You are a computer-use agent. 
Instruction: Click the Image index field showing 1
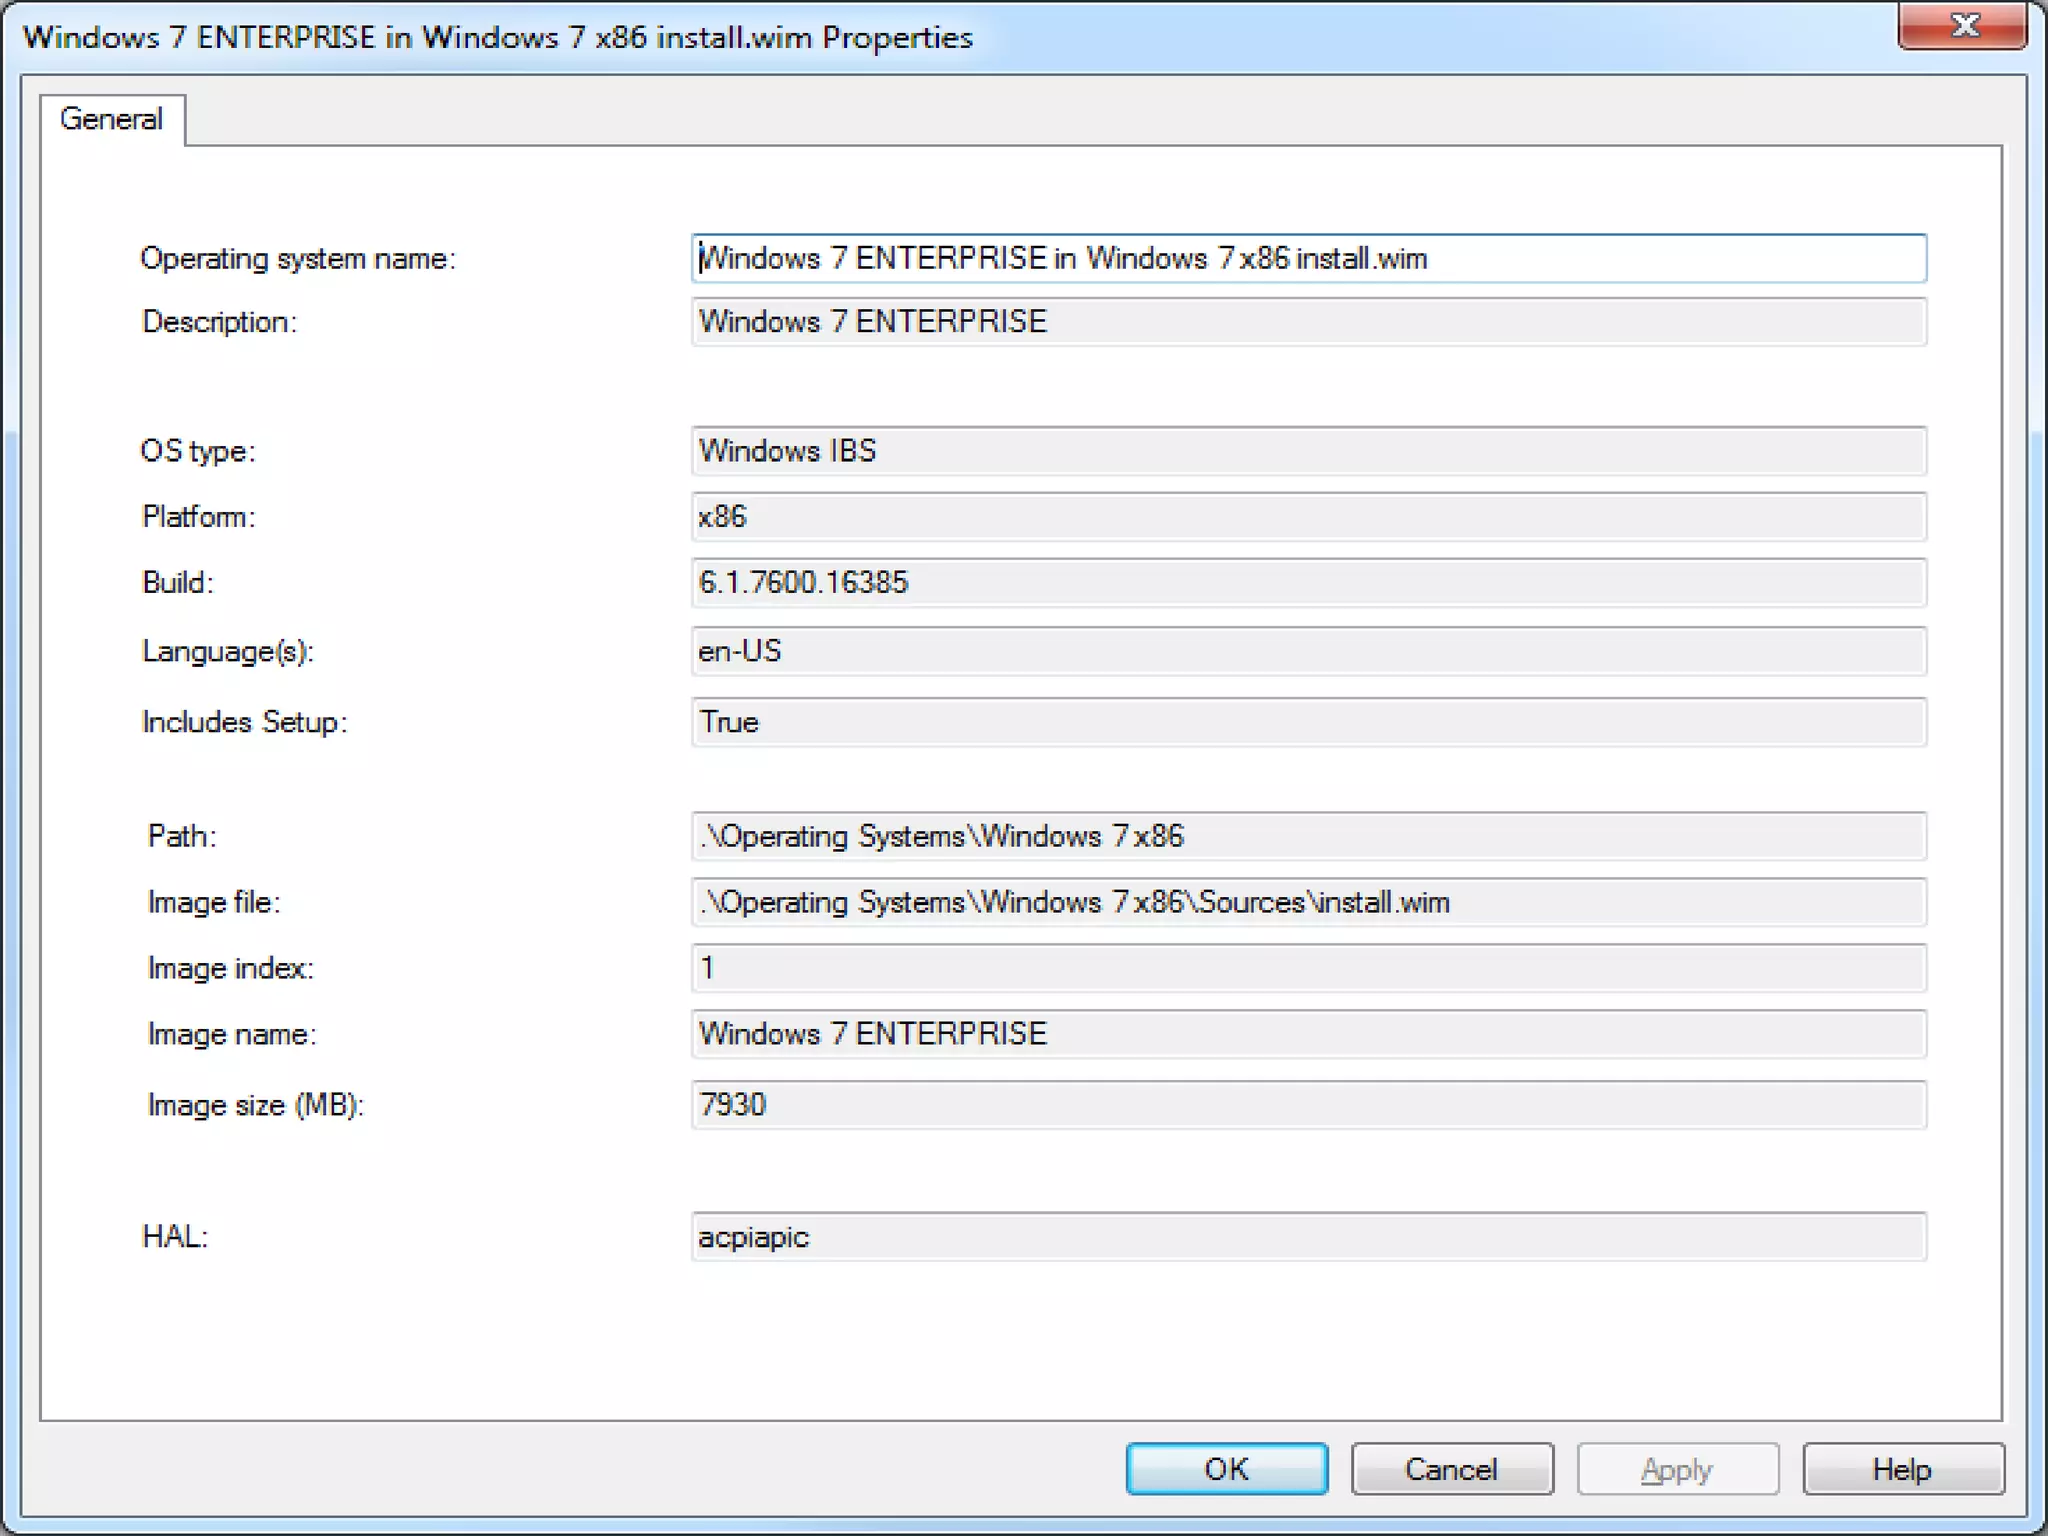(x=1308, y=968)
